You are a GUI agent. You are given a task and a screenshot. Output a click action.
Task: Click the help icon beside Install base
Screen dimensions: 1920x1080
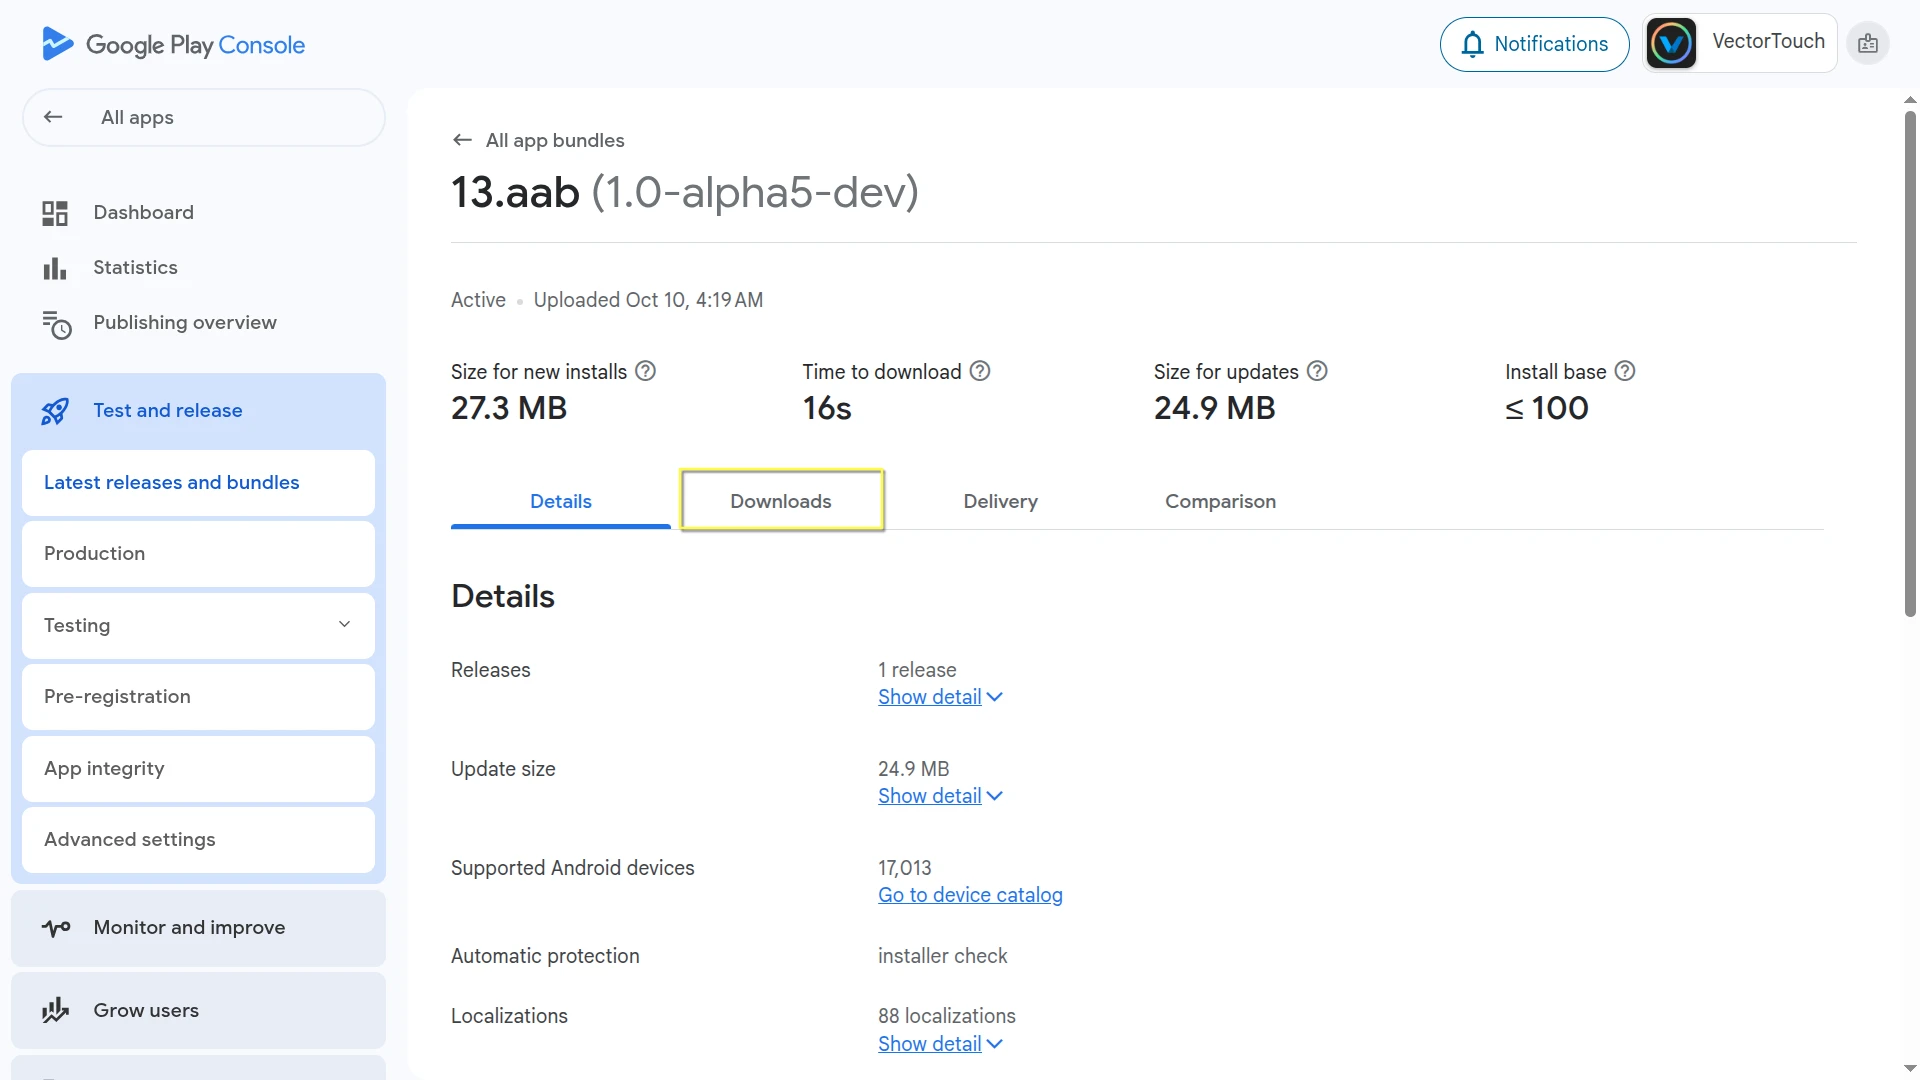[1626, 370]
